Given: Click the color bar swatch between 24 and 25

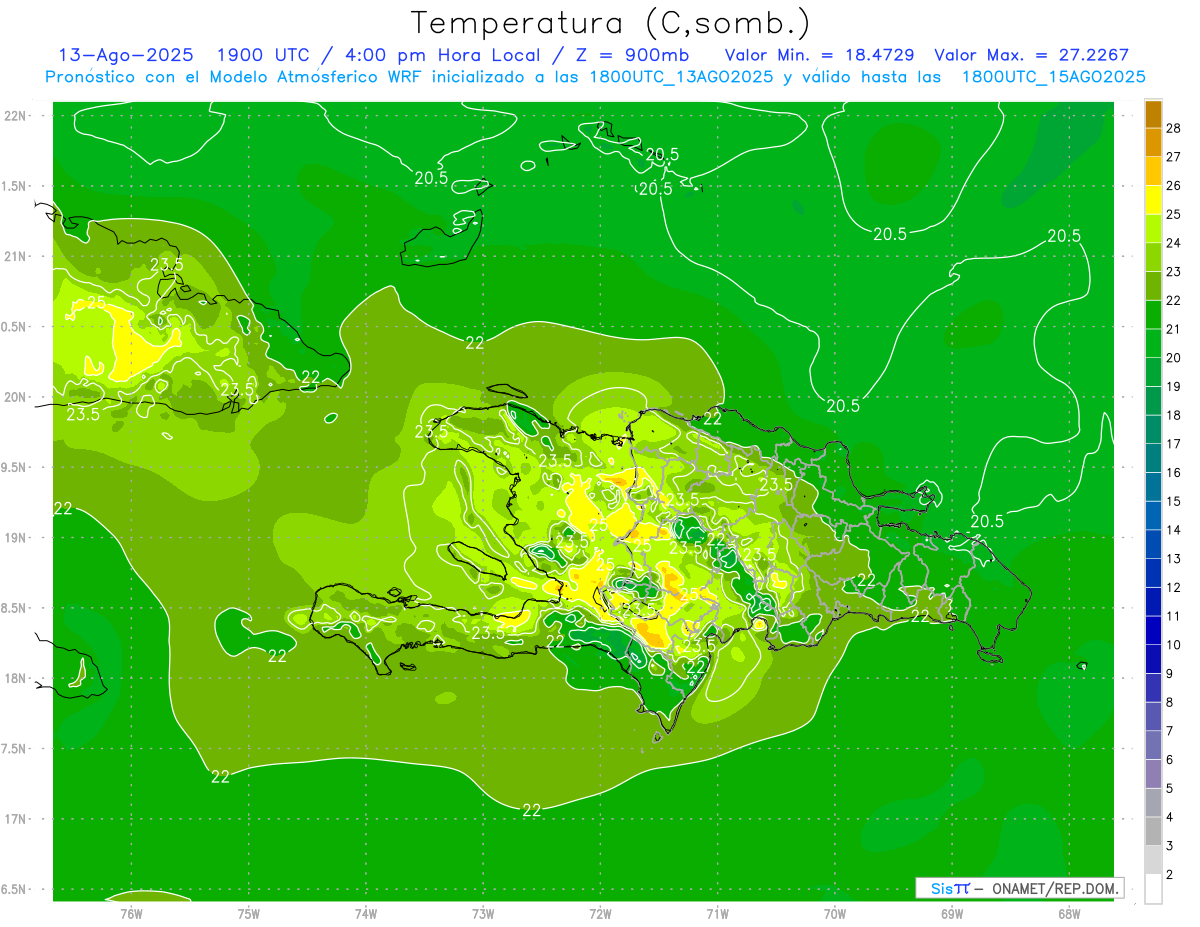Looking at the screenshot, I should (1153, 229).
